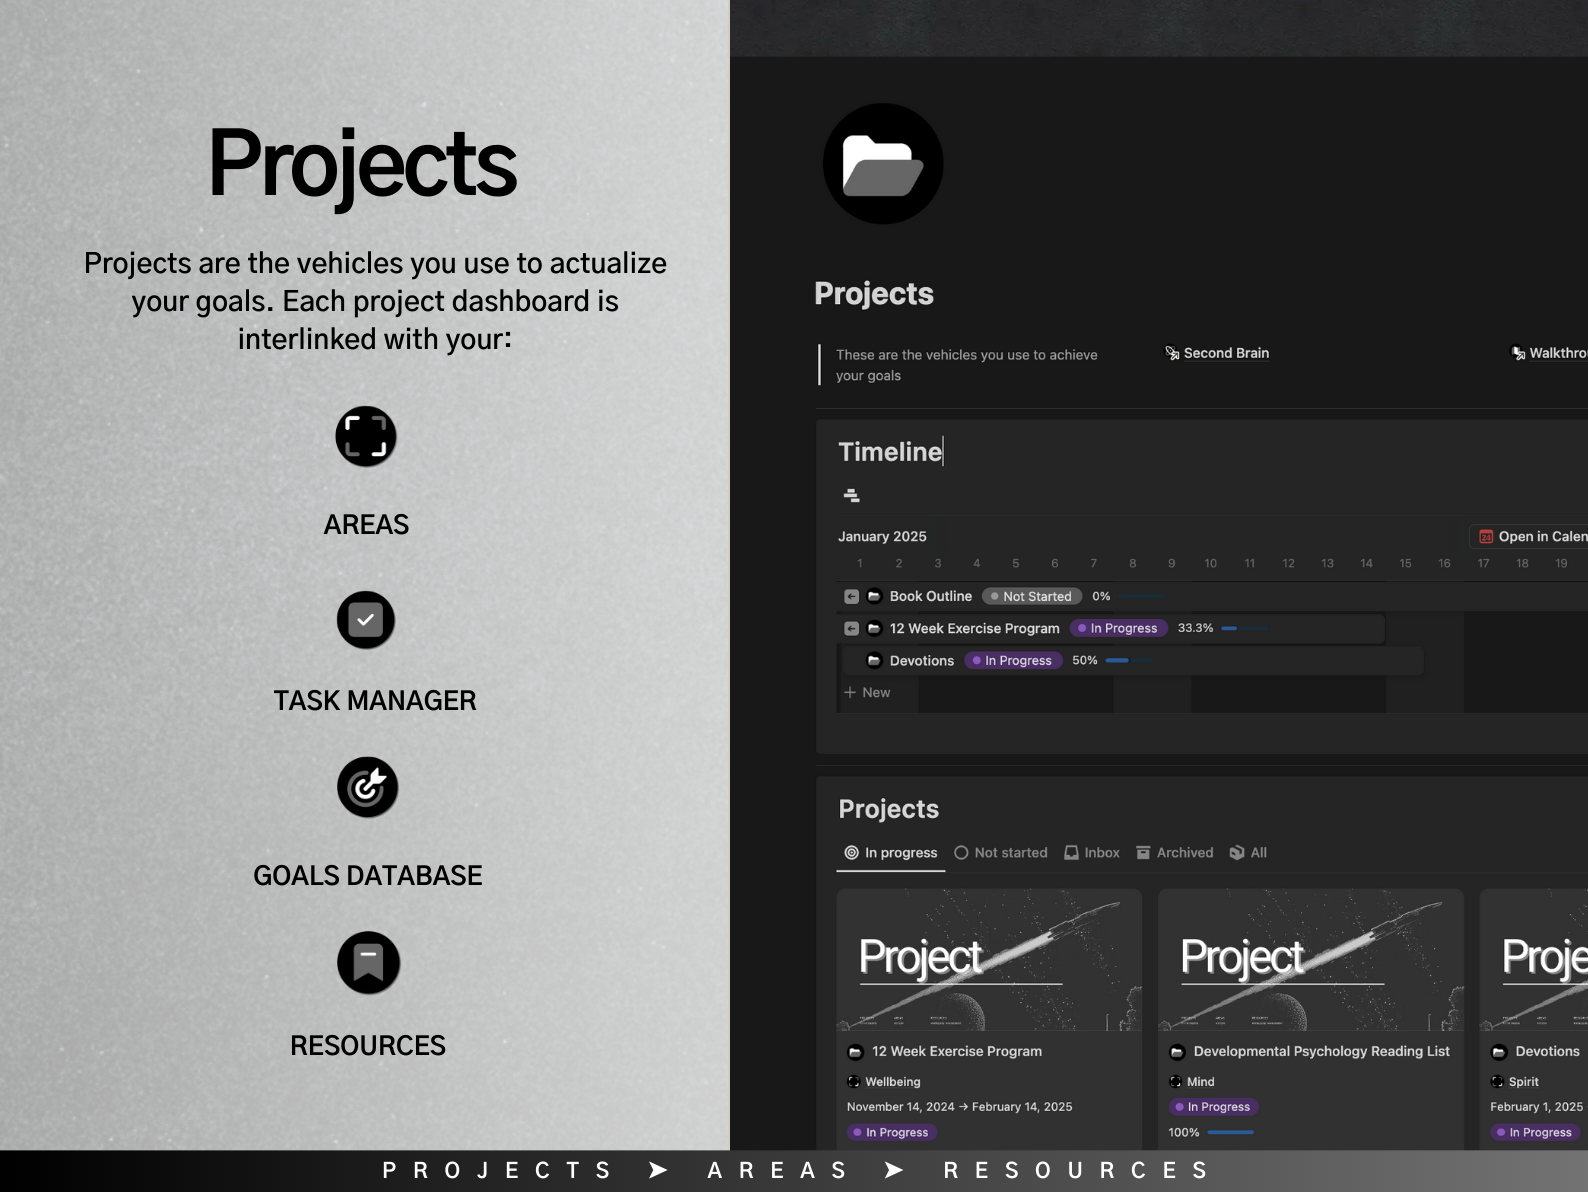1588x1192 pixels.
Task: Click the Second Brain link icon
Action: [1172, 353]
